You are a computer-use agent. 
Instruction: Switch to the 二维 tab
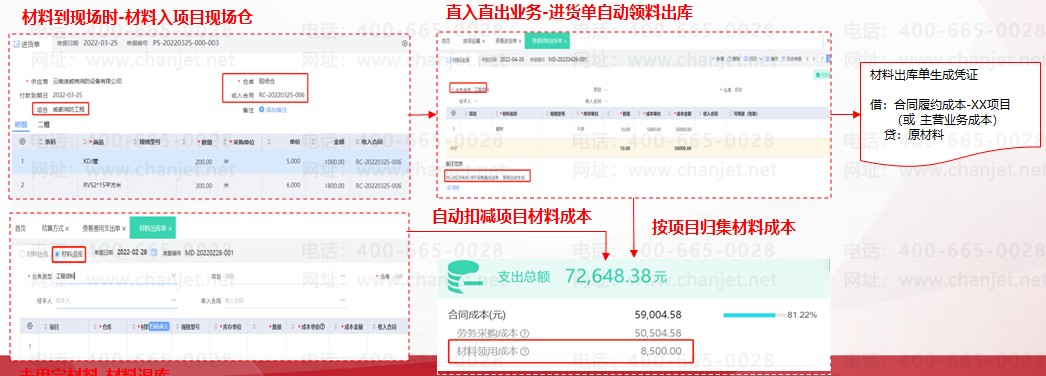coord(43,124)
